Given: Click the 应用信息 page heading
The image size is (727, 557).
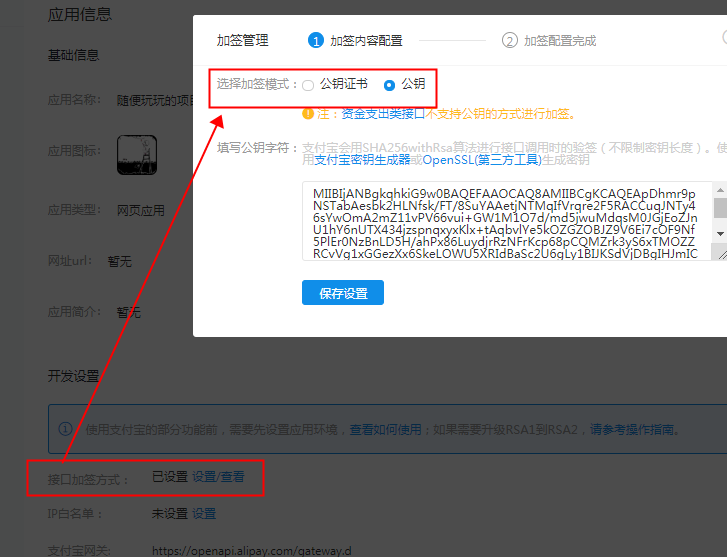Looking at the screenshot, I should (x=80, y=14).
